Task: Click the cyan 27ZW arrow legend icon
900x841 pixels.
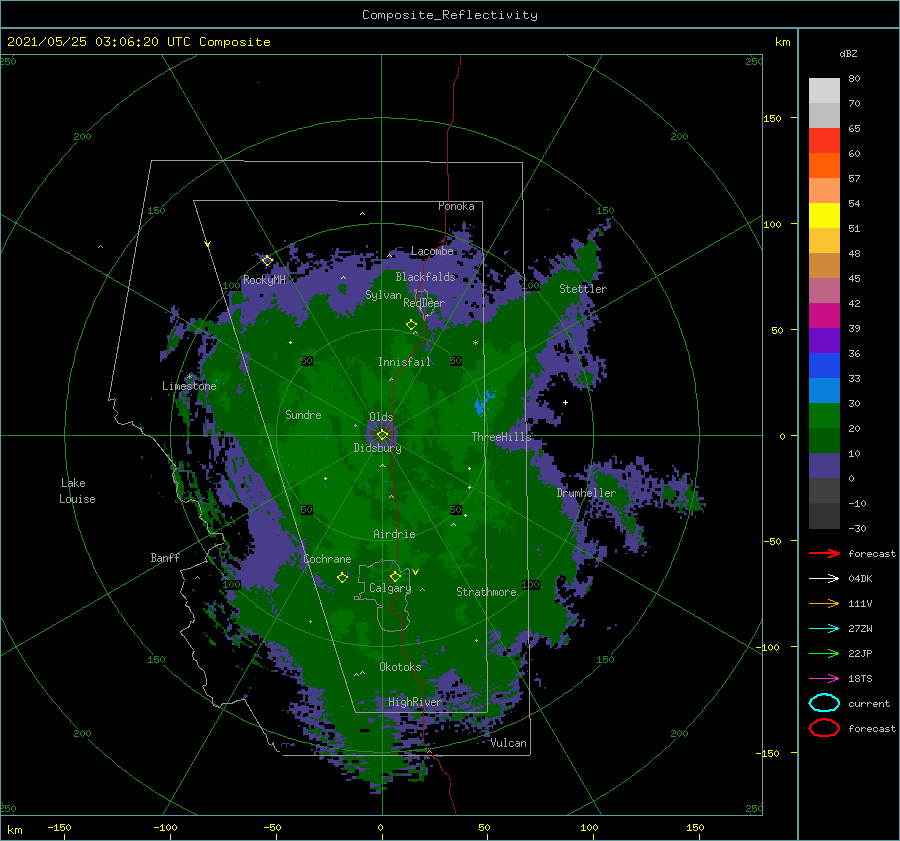Action: 824,628
